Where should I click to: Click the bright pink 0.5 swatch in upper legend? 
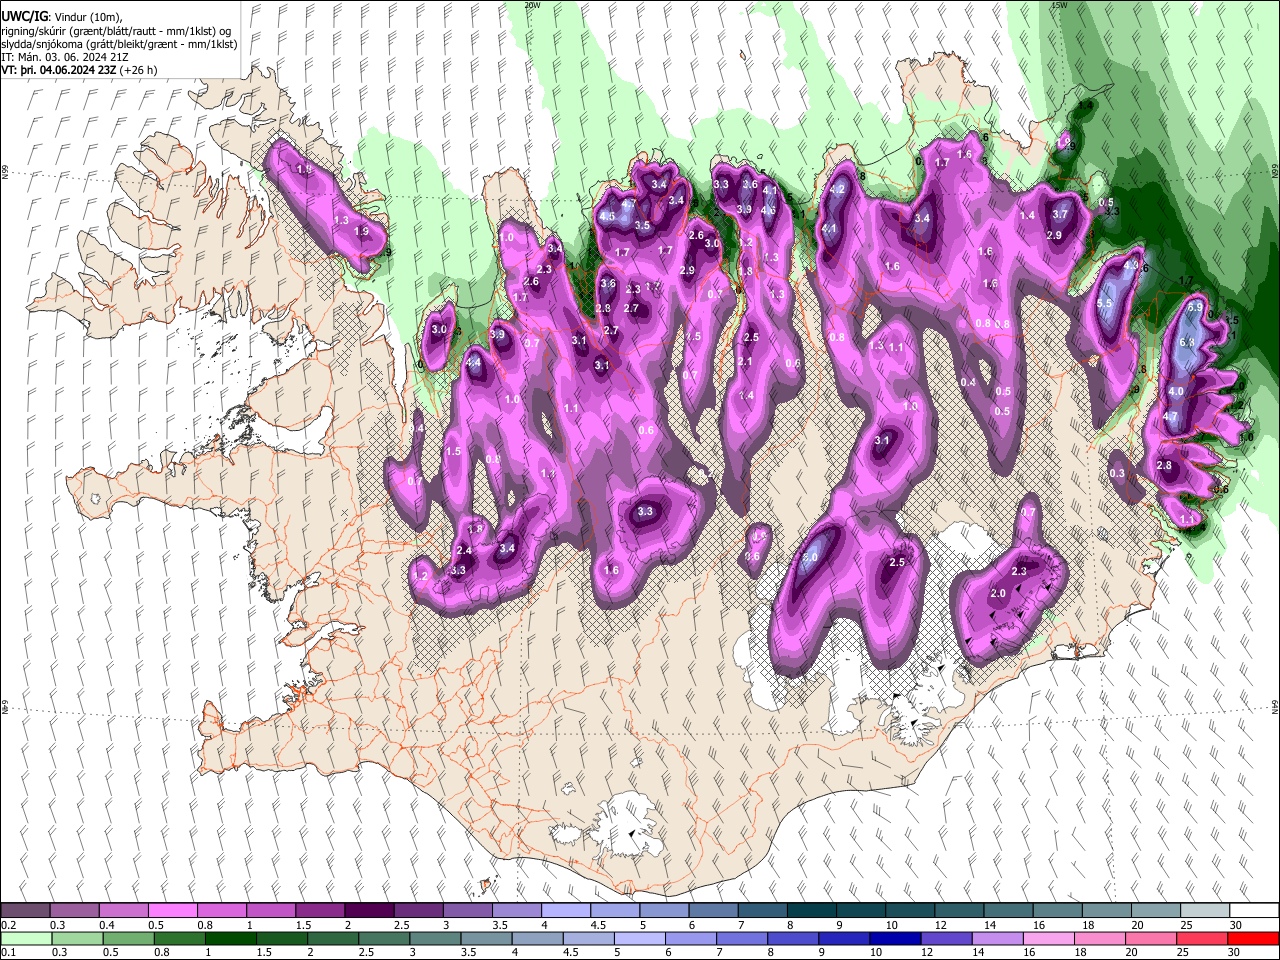tap(172, 911)
